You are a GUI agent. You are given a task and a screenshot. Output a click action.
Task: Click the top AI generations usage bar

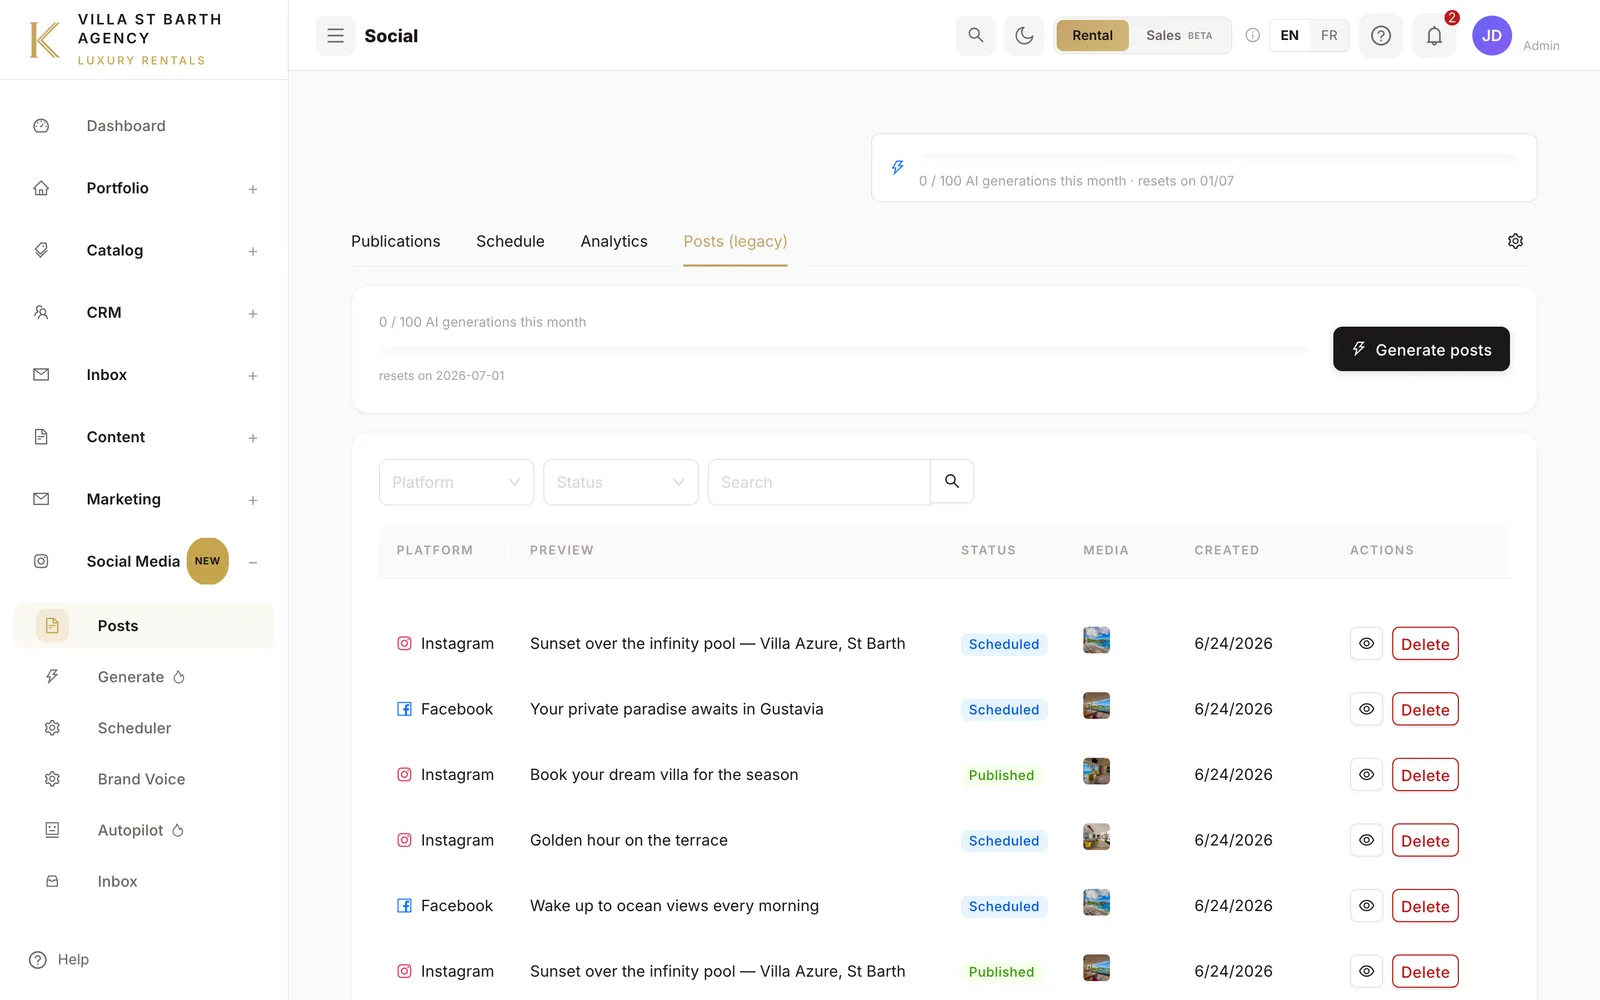point(1218,158)
